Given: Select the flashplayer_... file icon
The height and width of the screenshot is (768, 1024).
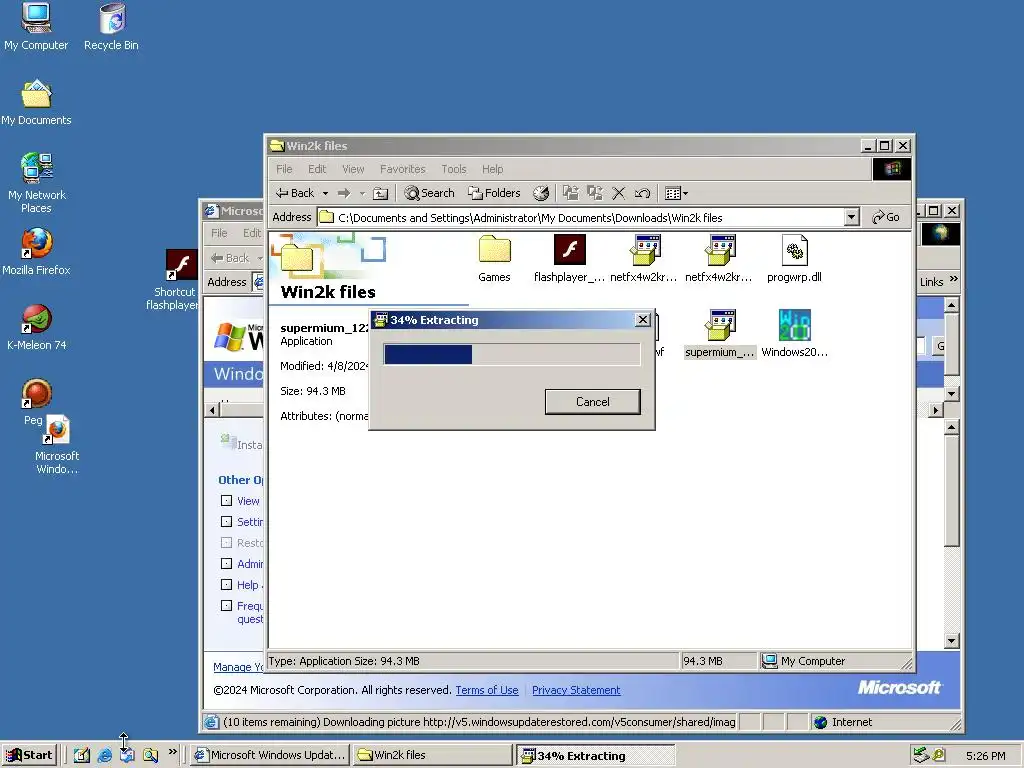Looking at the screenshot, I should point(569,259).
